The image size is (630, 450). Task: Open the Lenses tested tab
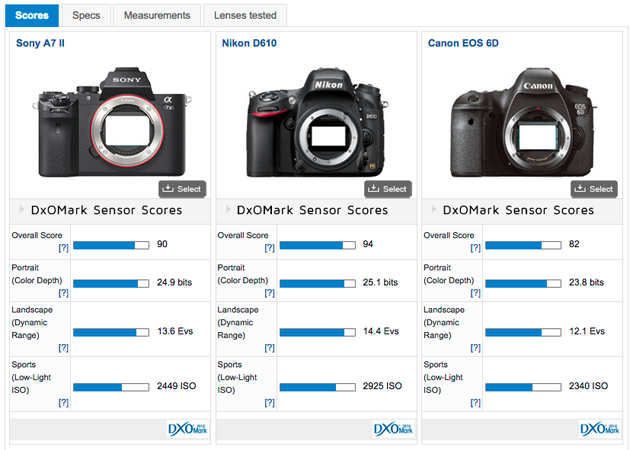pyautogui.click(x=245, y=16)
